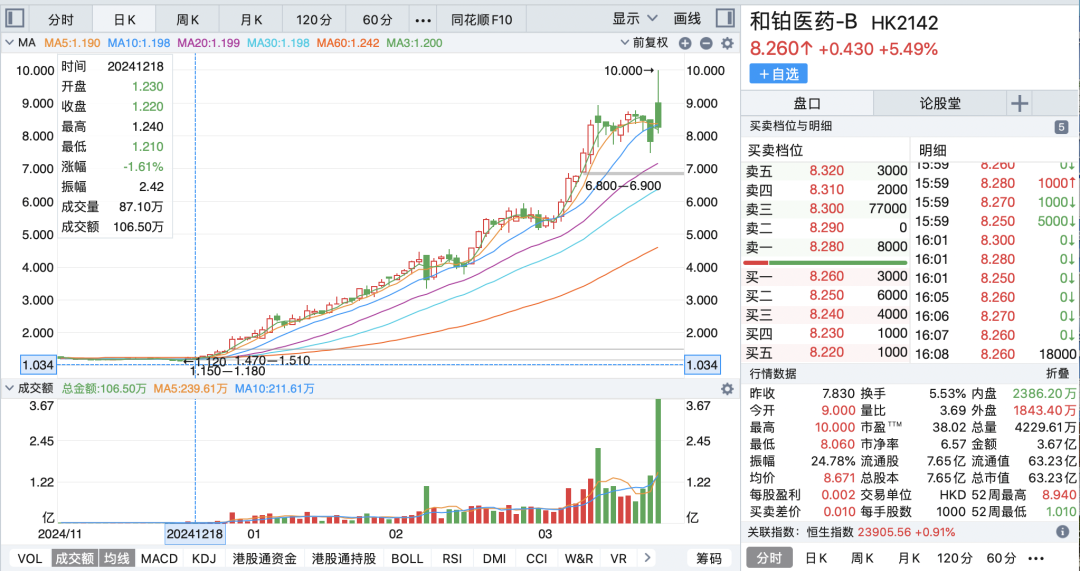Select the 周K tab at top

[187, 19]
